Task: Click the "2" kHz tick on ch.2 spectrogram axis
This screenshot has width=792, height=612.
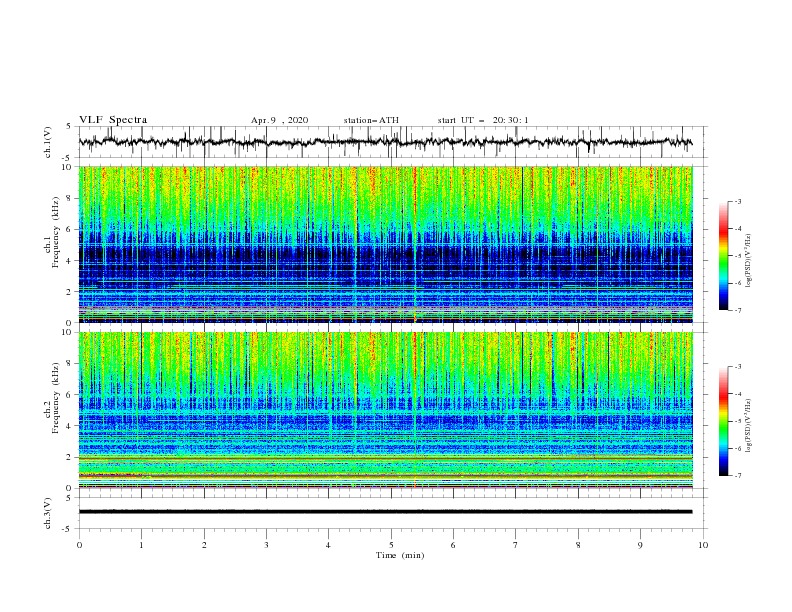Action: point(70,457)
